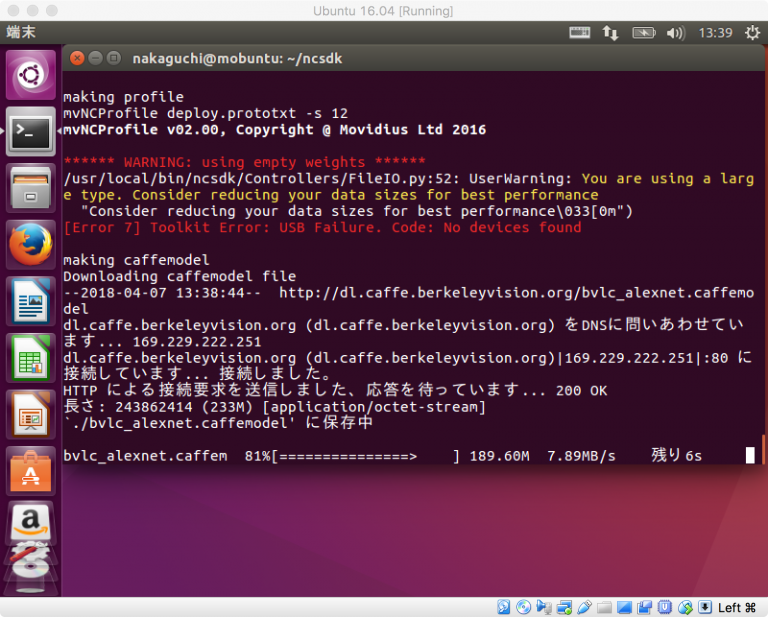768x617 pixels.
Task: Close the terminal window with red button
Action: coord(77,58)
